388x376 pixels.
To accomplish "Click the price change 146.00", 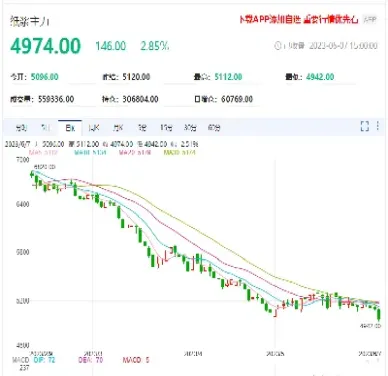I will pyautogui.click(x=111, y=46).
